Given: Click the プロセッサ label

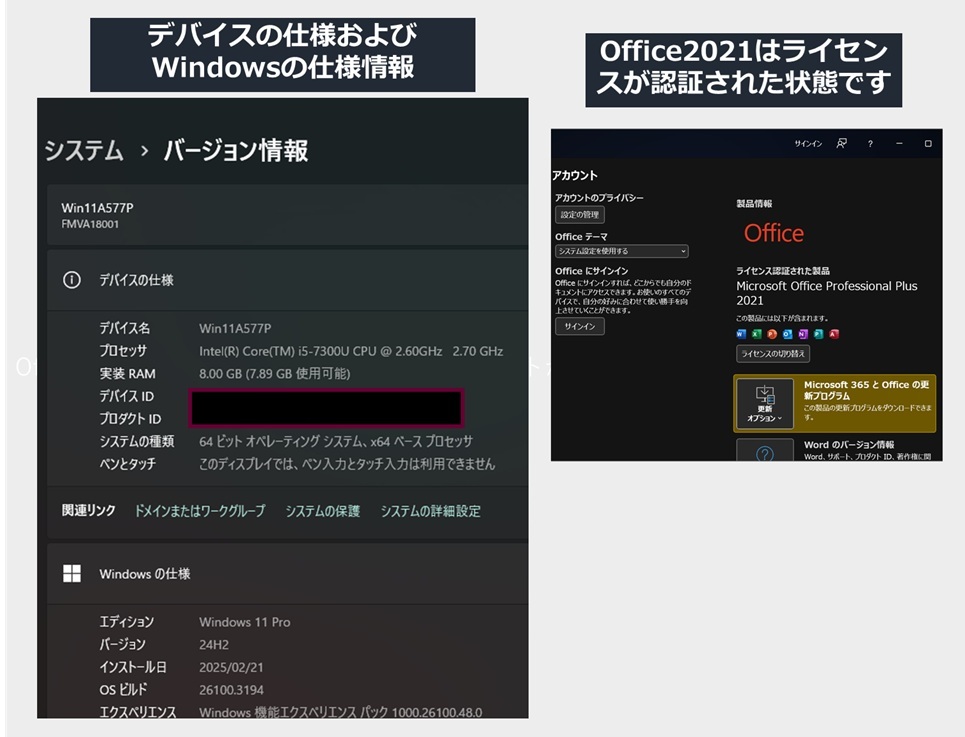Looking at the screenshot, I should click(123, 351).
